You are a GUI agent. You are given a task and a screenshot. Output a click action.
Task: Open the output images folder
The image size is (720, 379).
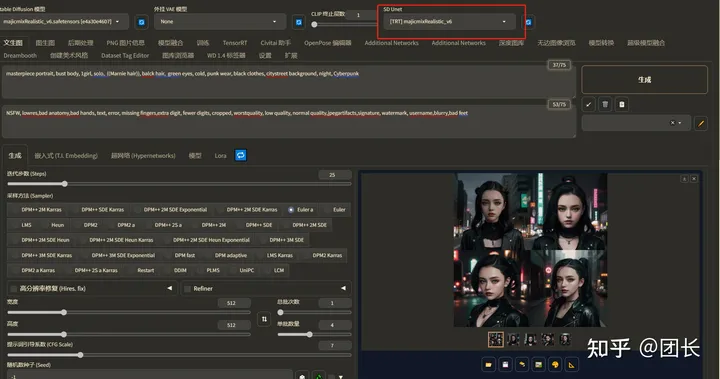[489, 365]
